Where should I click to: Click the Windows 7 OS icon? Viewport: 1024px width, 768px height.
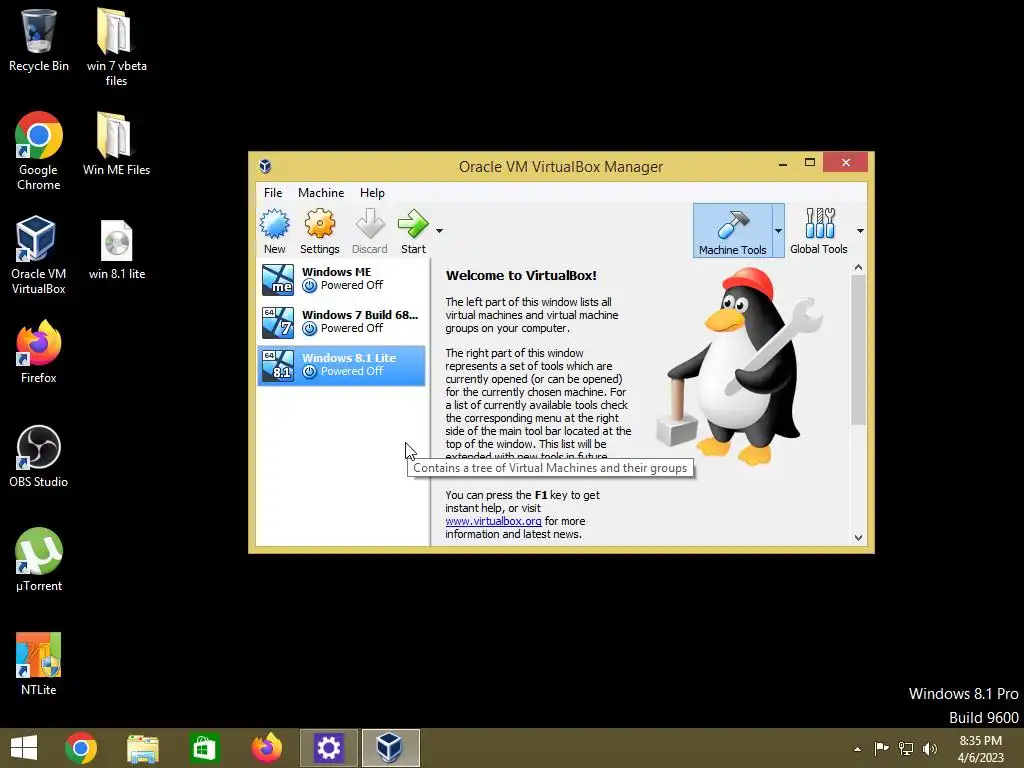pyautogui.click(x=278, y=323)
